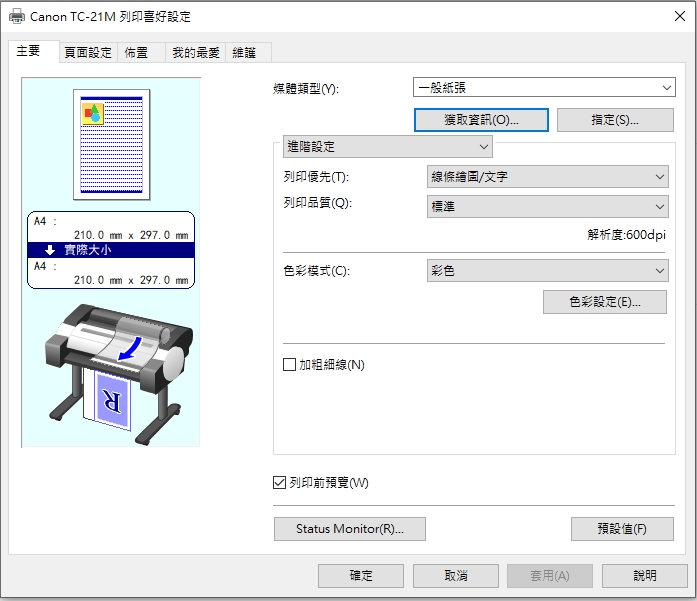Open the 列印優先 dropdown showing 線條繪圖/文字
The image size is (697, 601).
coord(548,176)
